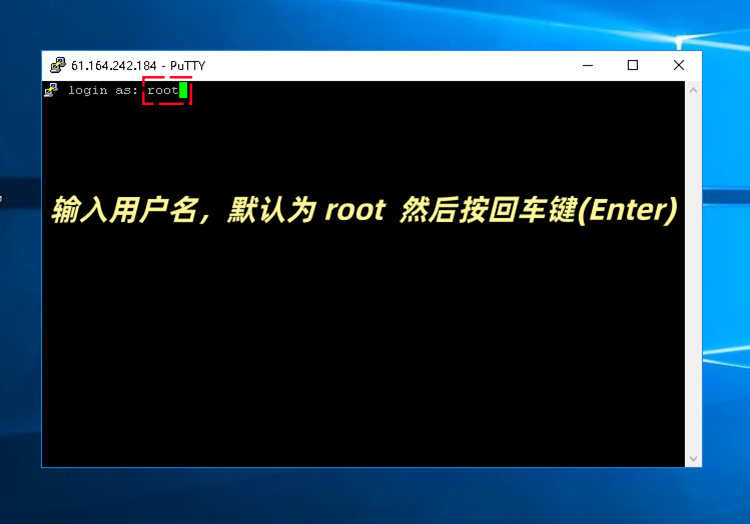Open the PuTTY system menu icon in title bar
The height and width of the screenshot is (524, 750).
click(58, 66)
